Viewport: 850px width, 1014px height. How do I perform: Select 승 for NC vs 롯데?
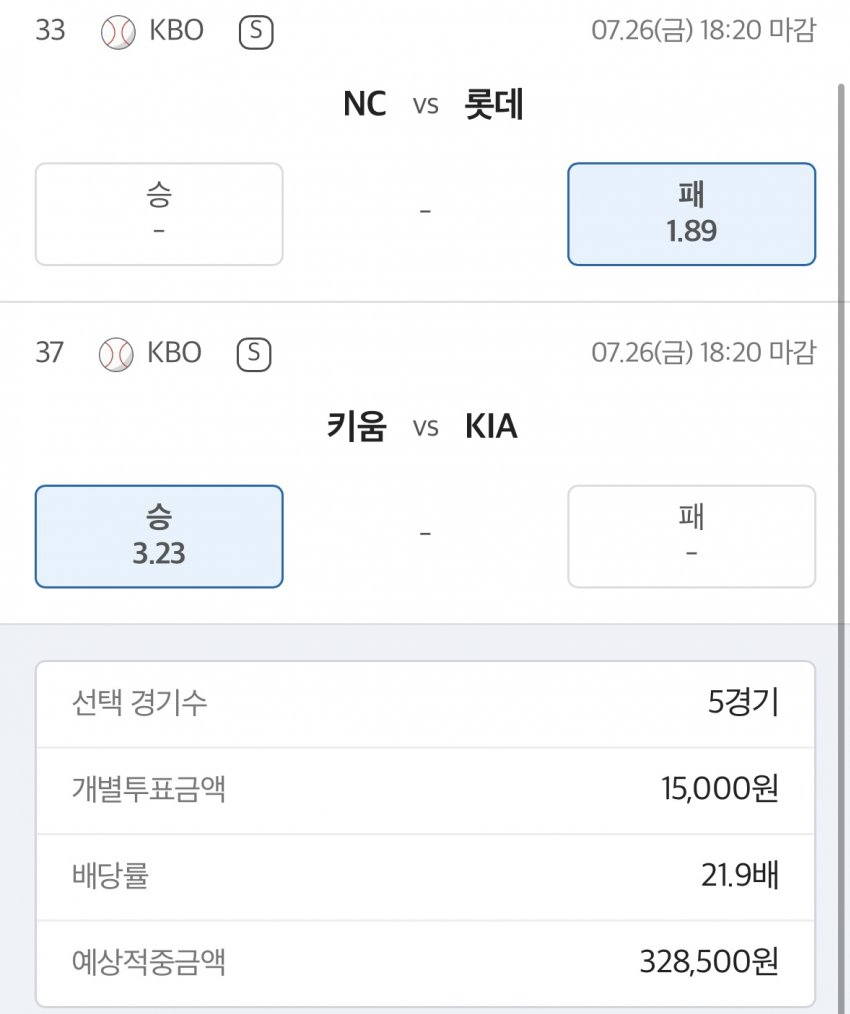tap(159, 214)
